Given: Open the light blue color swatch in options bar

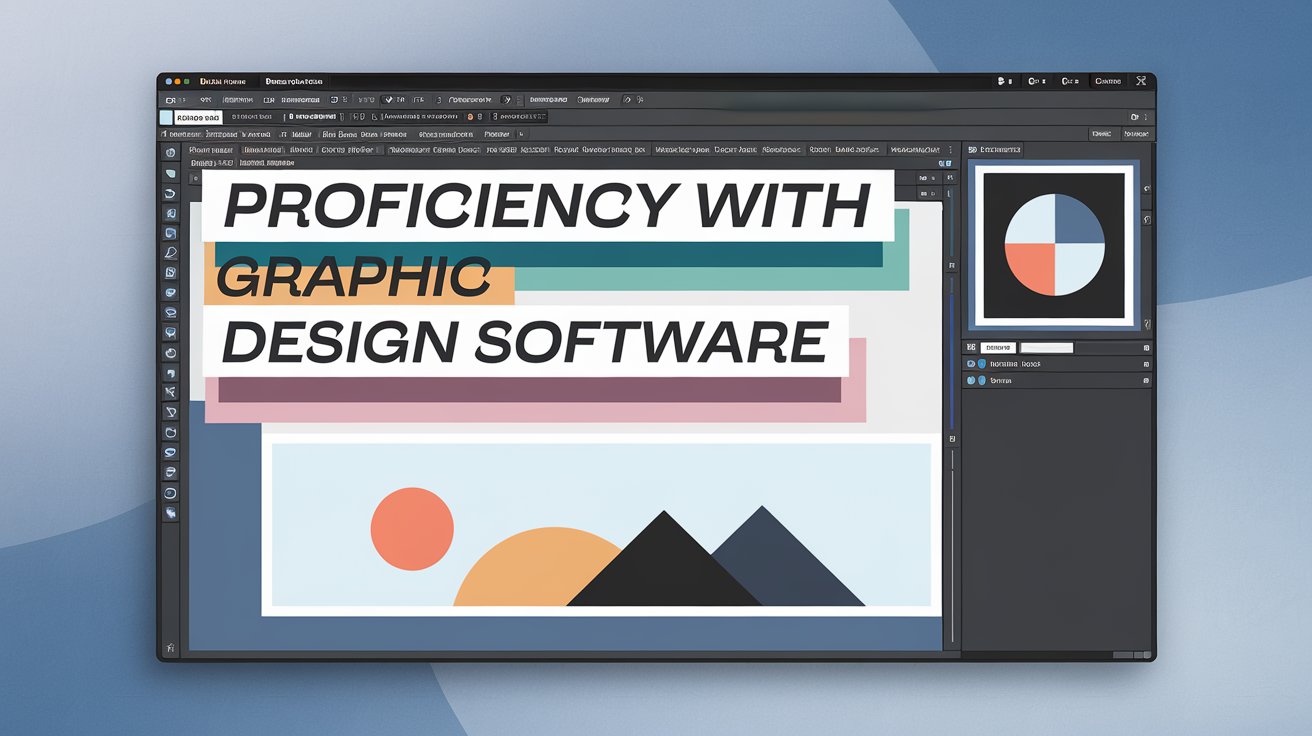Looking at the screenshot, I should [166, 117].
